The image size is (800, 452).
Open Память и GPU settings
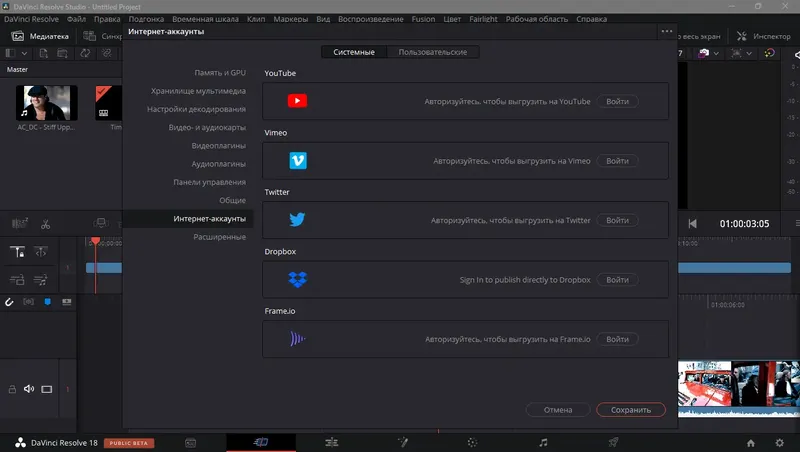click(x=220, y=73)
